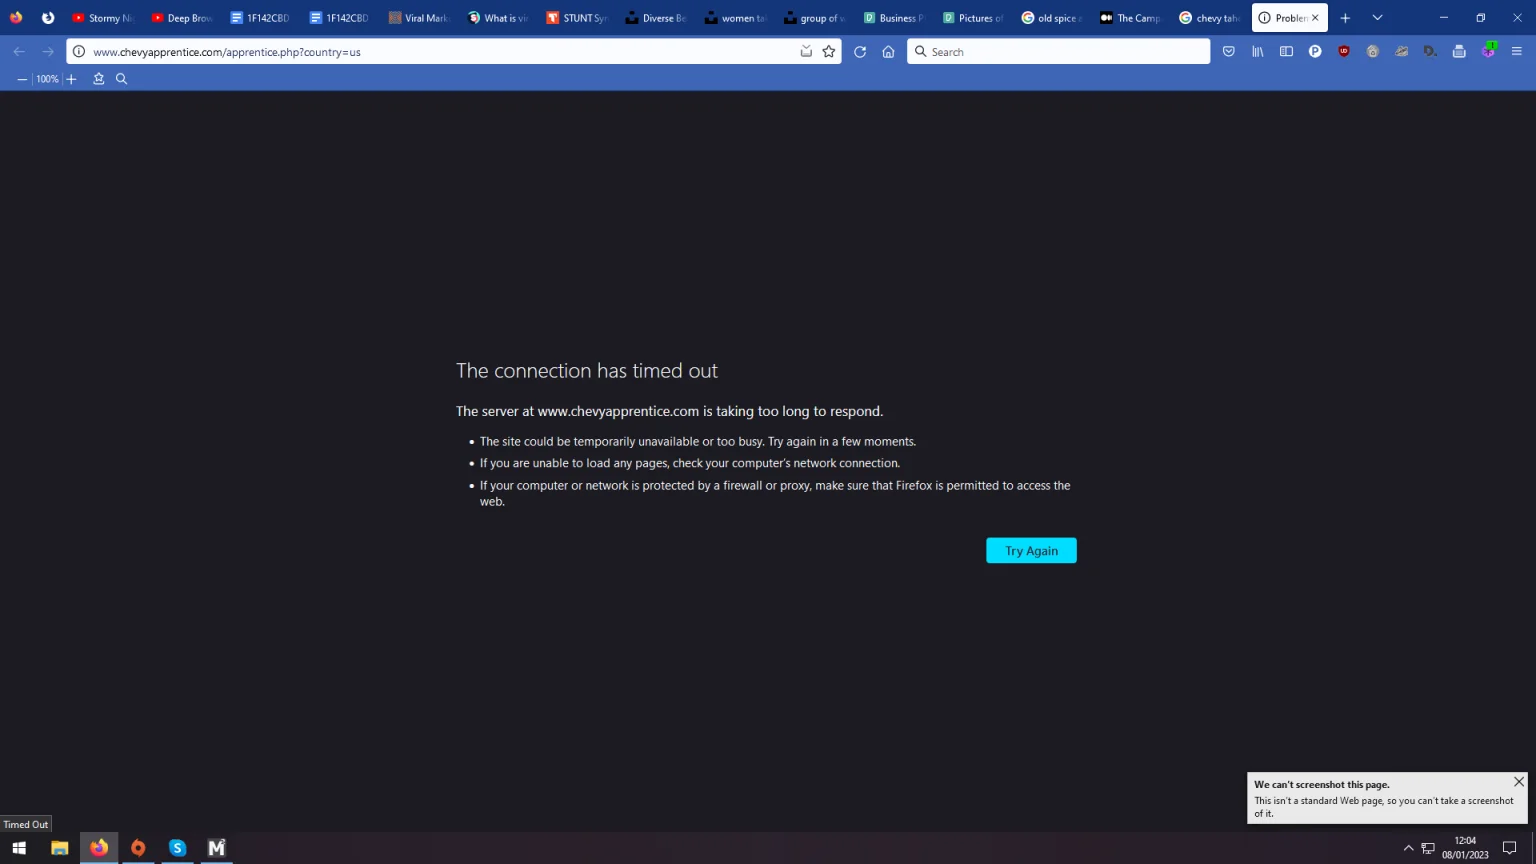Open the uBlock Origin extension icon
Viewport: 1536px width, 864px height.
coord(1344,52)
